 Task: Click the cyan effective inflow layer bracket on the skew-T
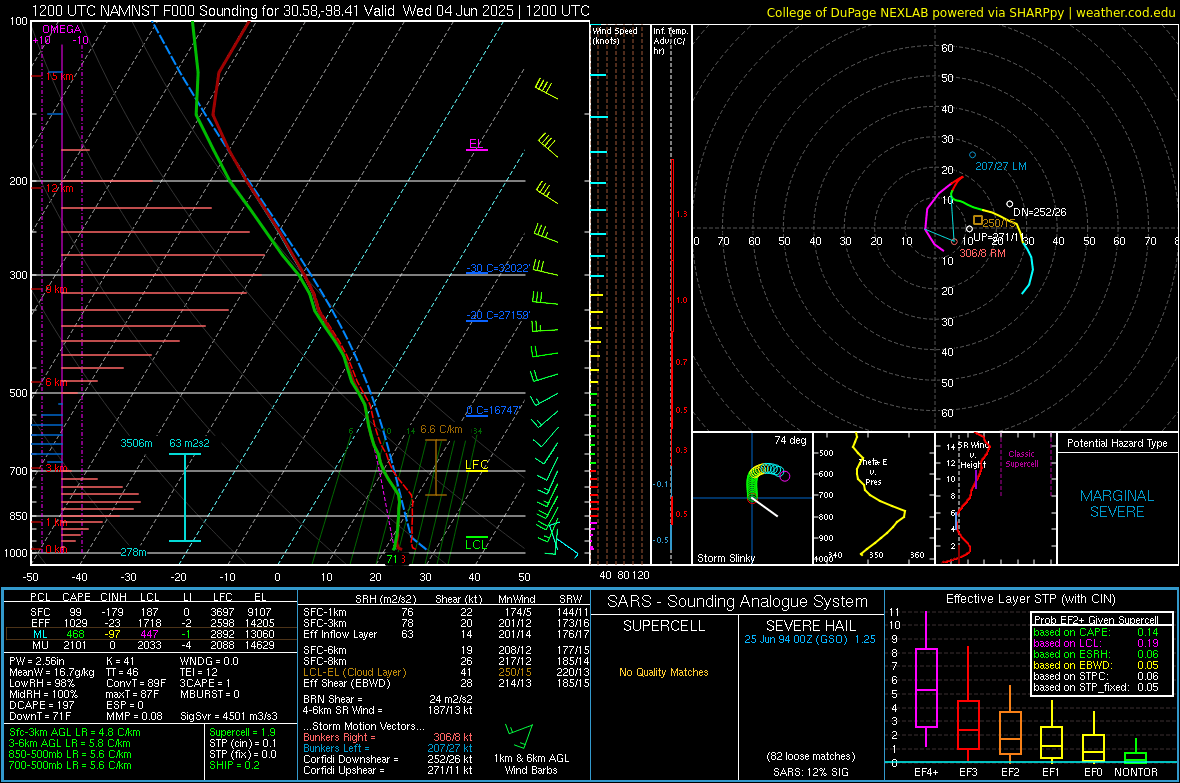[x=185, y=498]
